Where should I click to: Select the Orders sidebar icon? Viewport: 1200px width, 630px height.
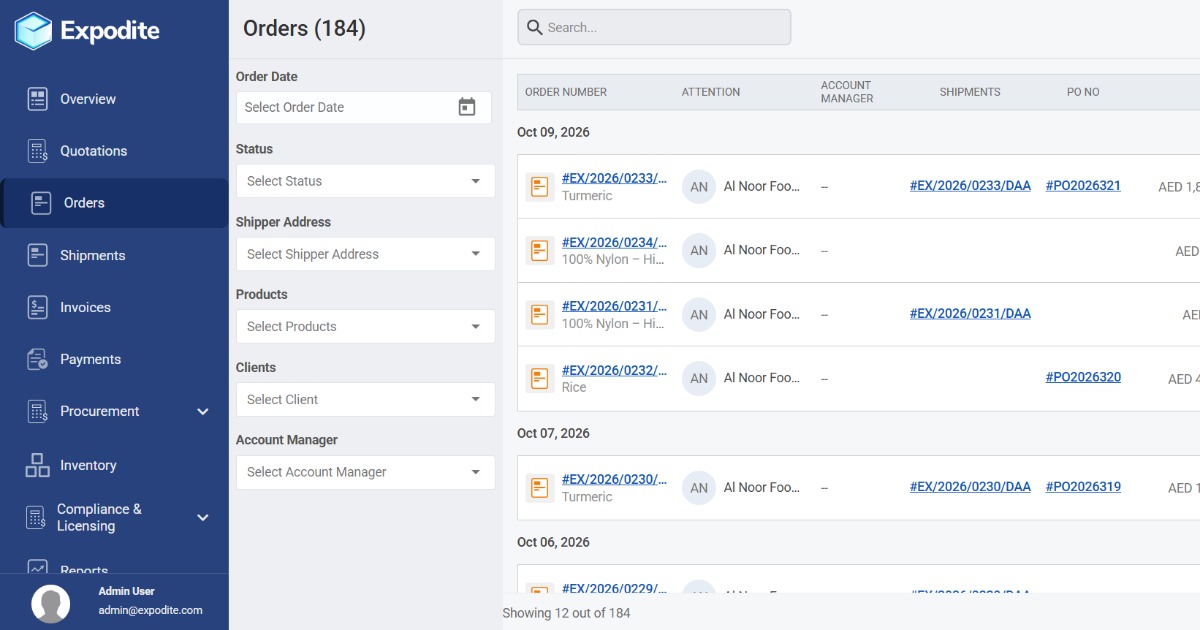click(x=41, y=203)
